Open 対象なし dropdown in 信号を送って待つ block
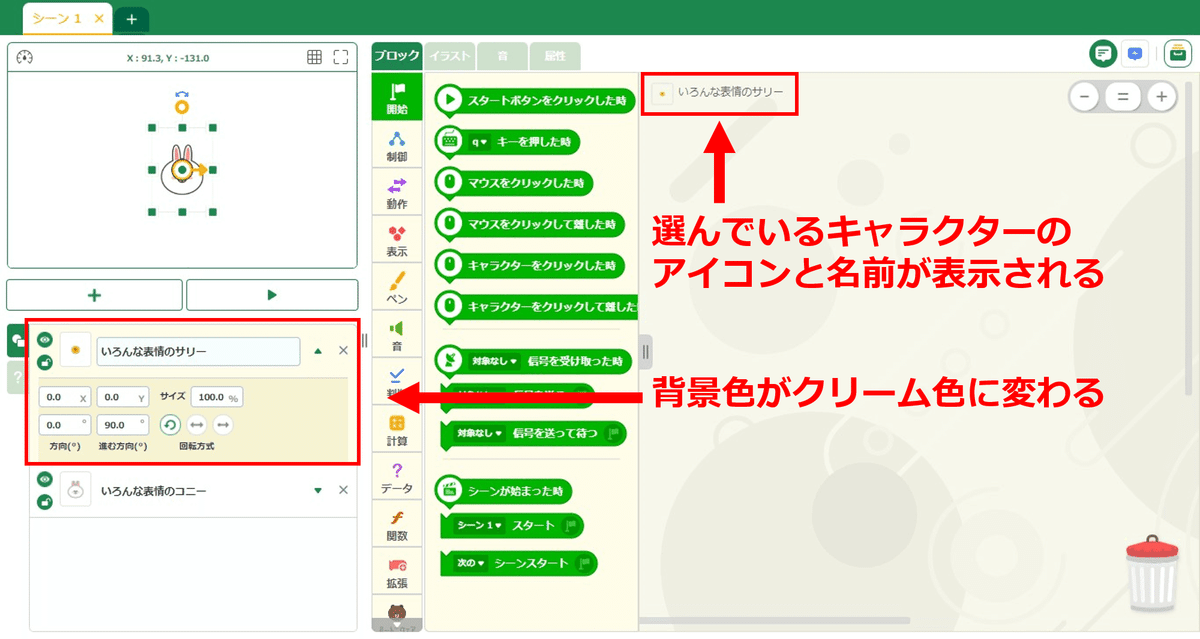 (x=481, y=435)
